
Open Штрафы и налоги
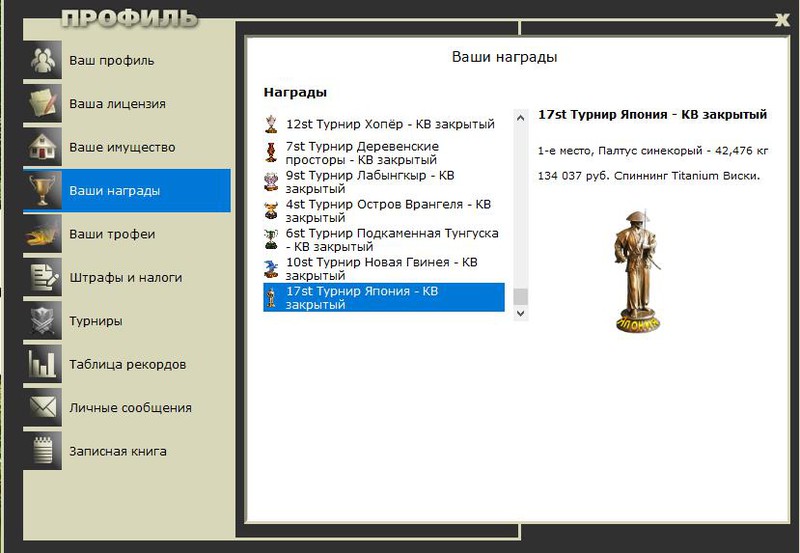click(x=127, y=277)
